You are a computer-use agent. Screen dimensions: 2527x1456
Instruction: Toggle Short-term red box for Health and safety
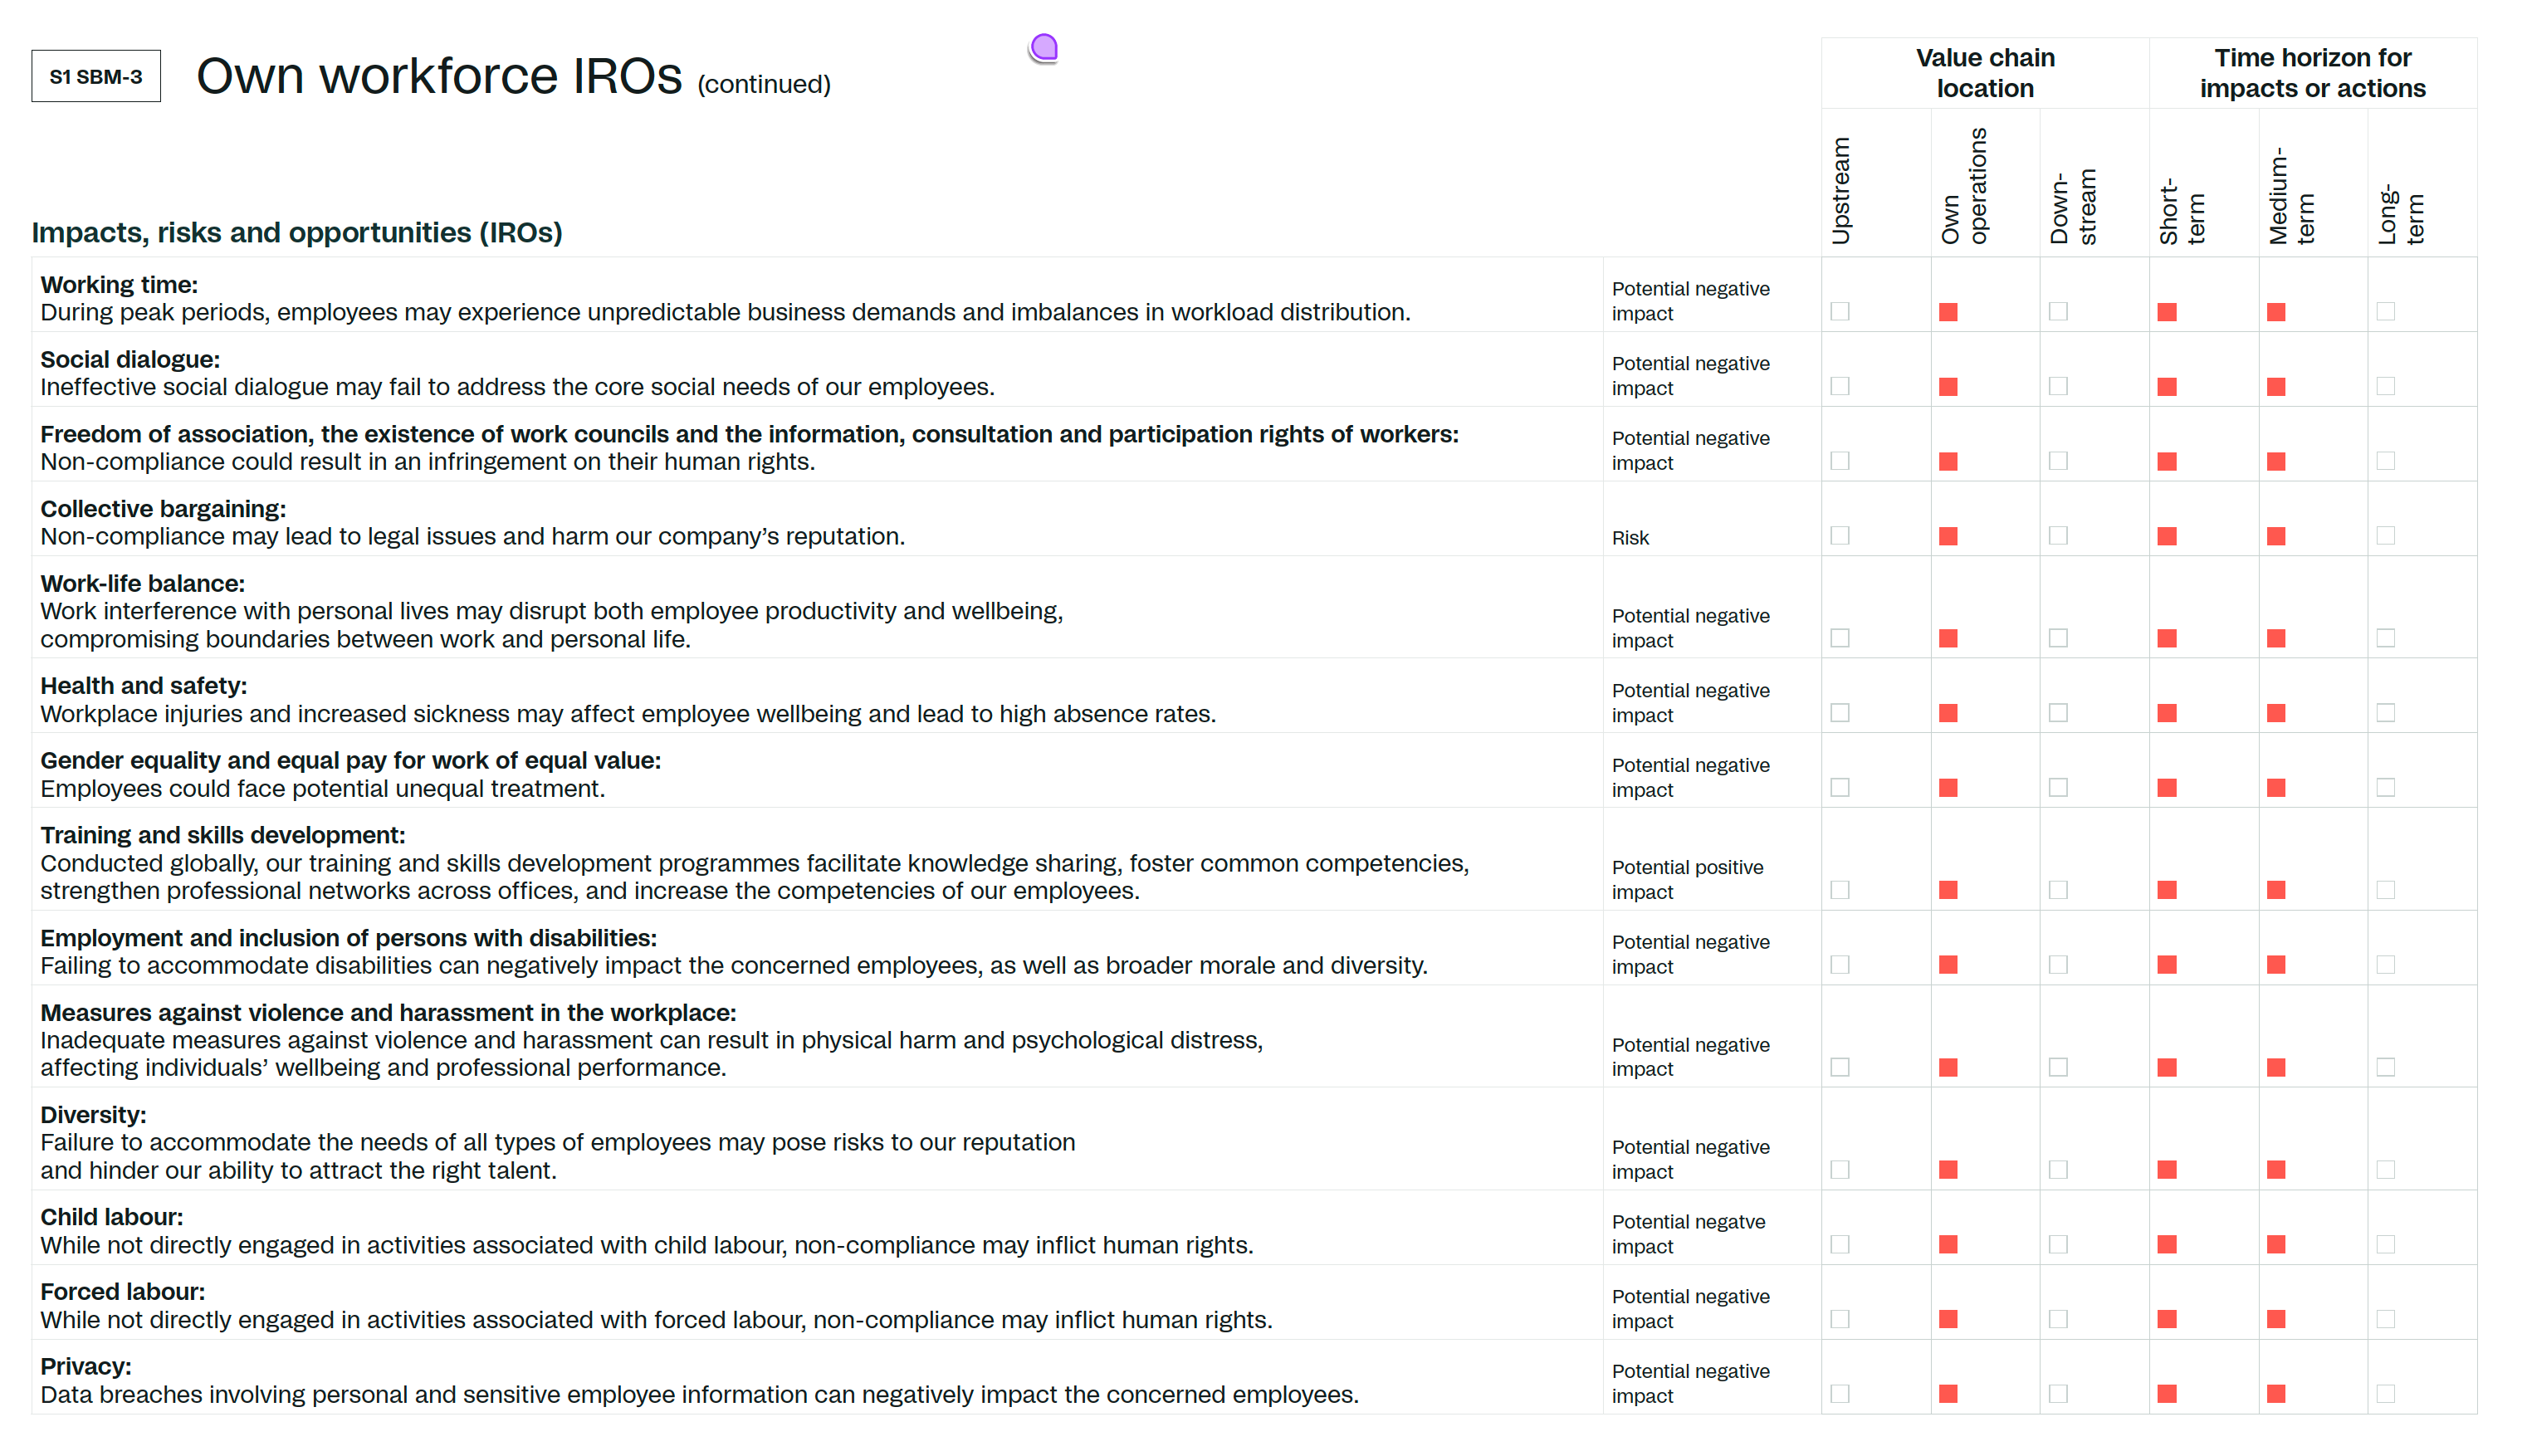(2166, 713)
